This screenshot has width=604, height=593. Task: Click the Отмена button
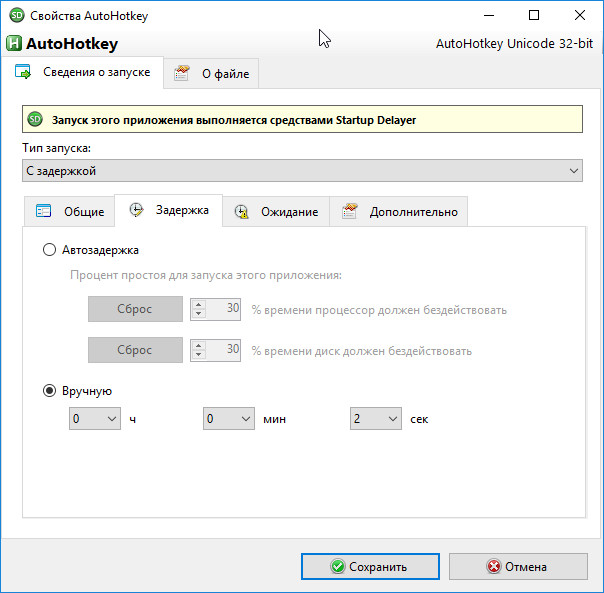tap(518, 566)
